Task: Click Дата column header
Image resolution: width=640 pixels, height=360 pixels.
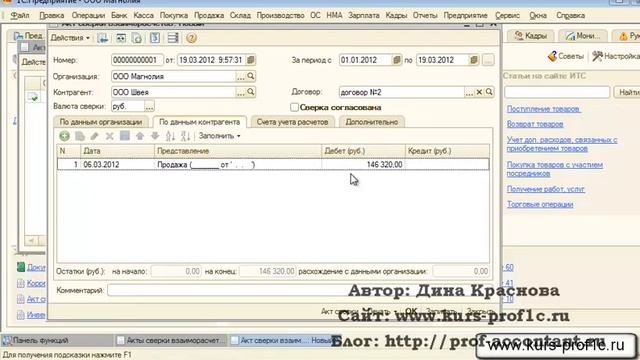Action: click(117, 151)
